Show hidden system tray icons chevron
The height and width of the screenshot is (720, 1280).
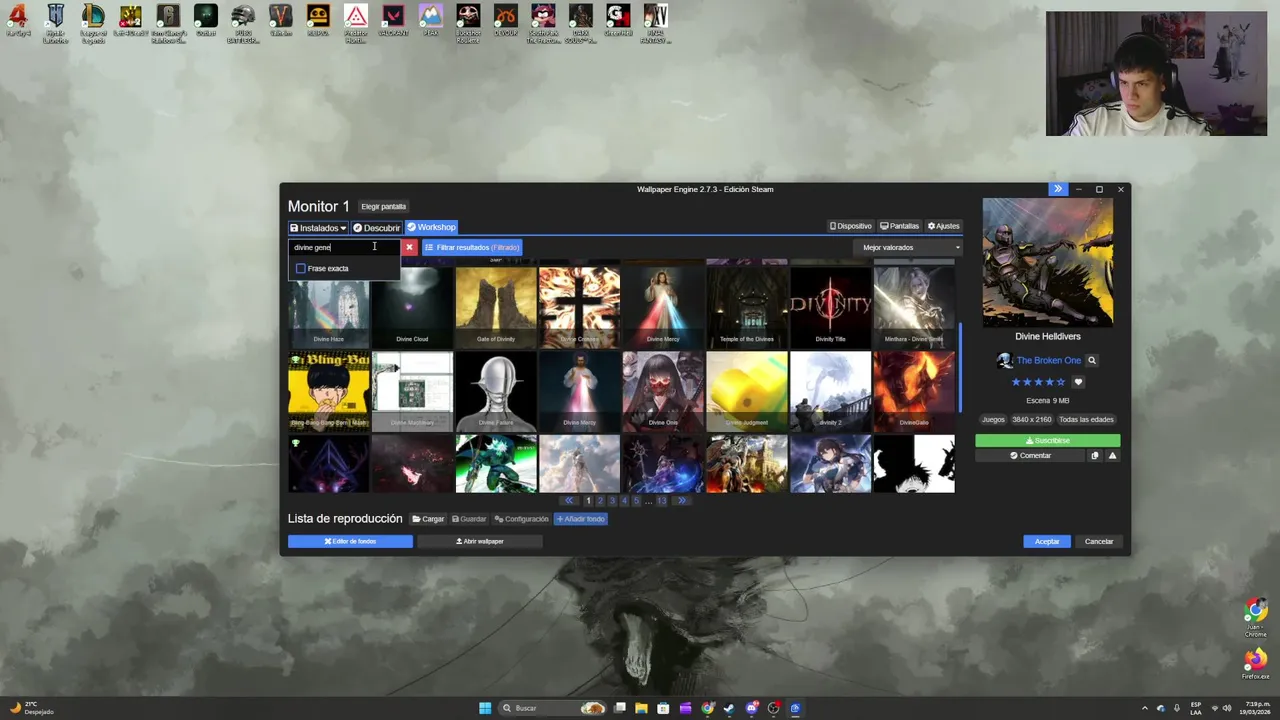tap(1145, 708)
